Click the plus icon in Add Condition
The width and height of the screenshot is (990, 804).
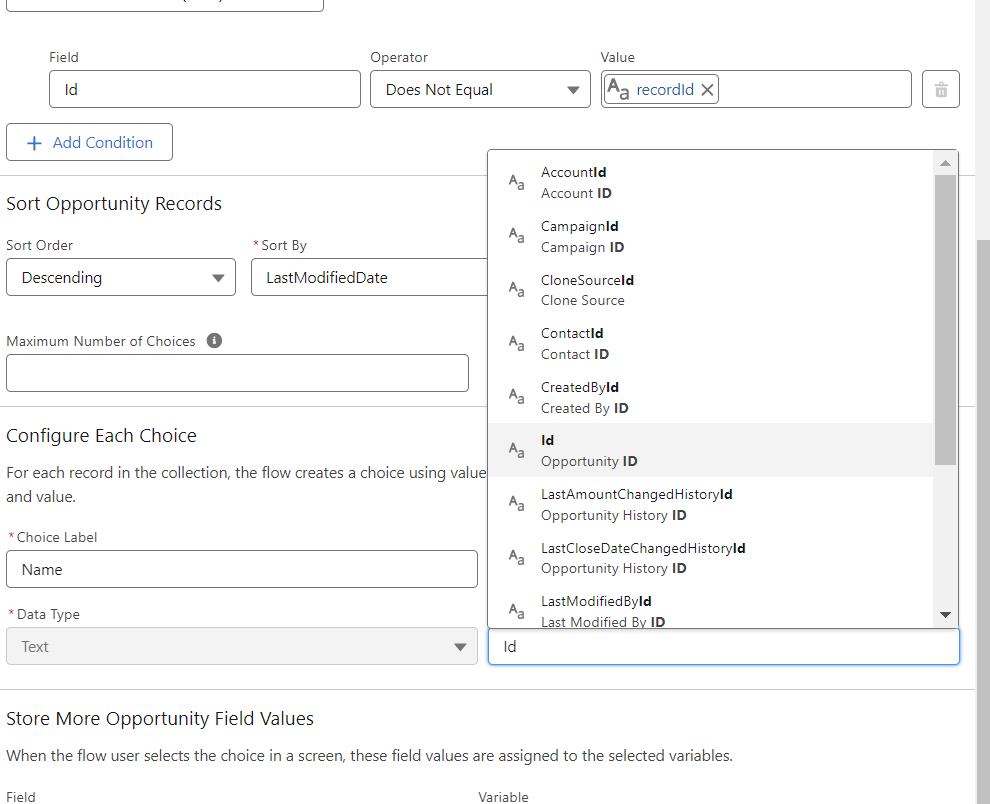pyautogui.click(x=34, y=143)
